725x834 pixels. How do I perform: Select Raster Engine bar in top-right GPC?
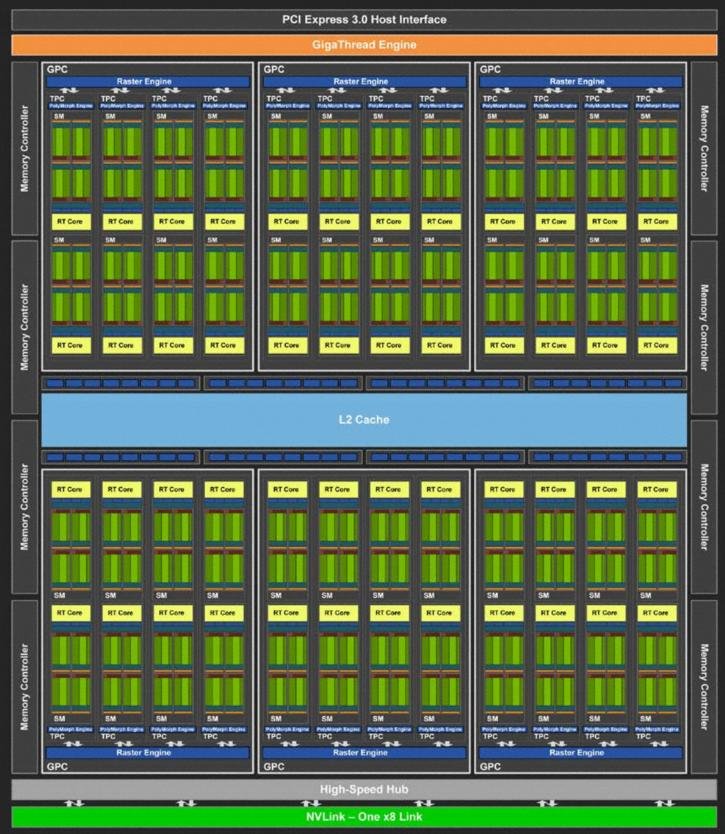coord(581,82)
